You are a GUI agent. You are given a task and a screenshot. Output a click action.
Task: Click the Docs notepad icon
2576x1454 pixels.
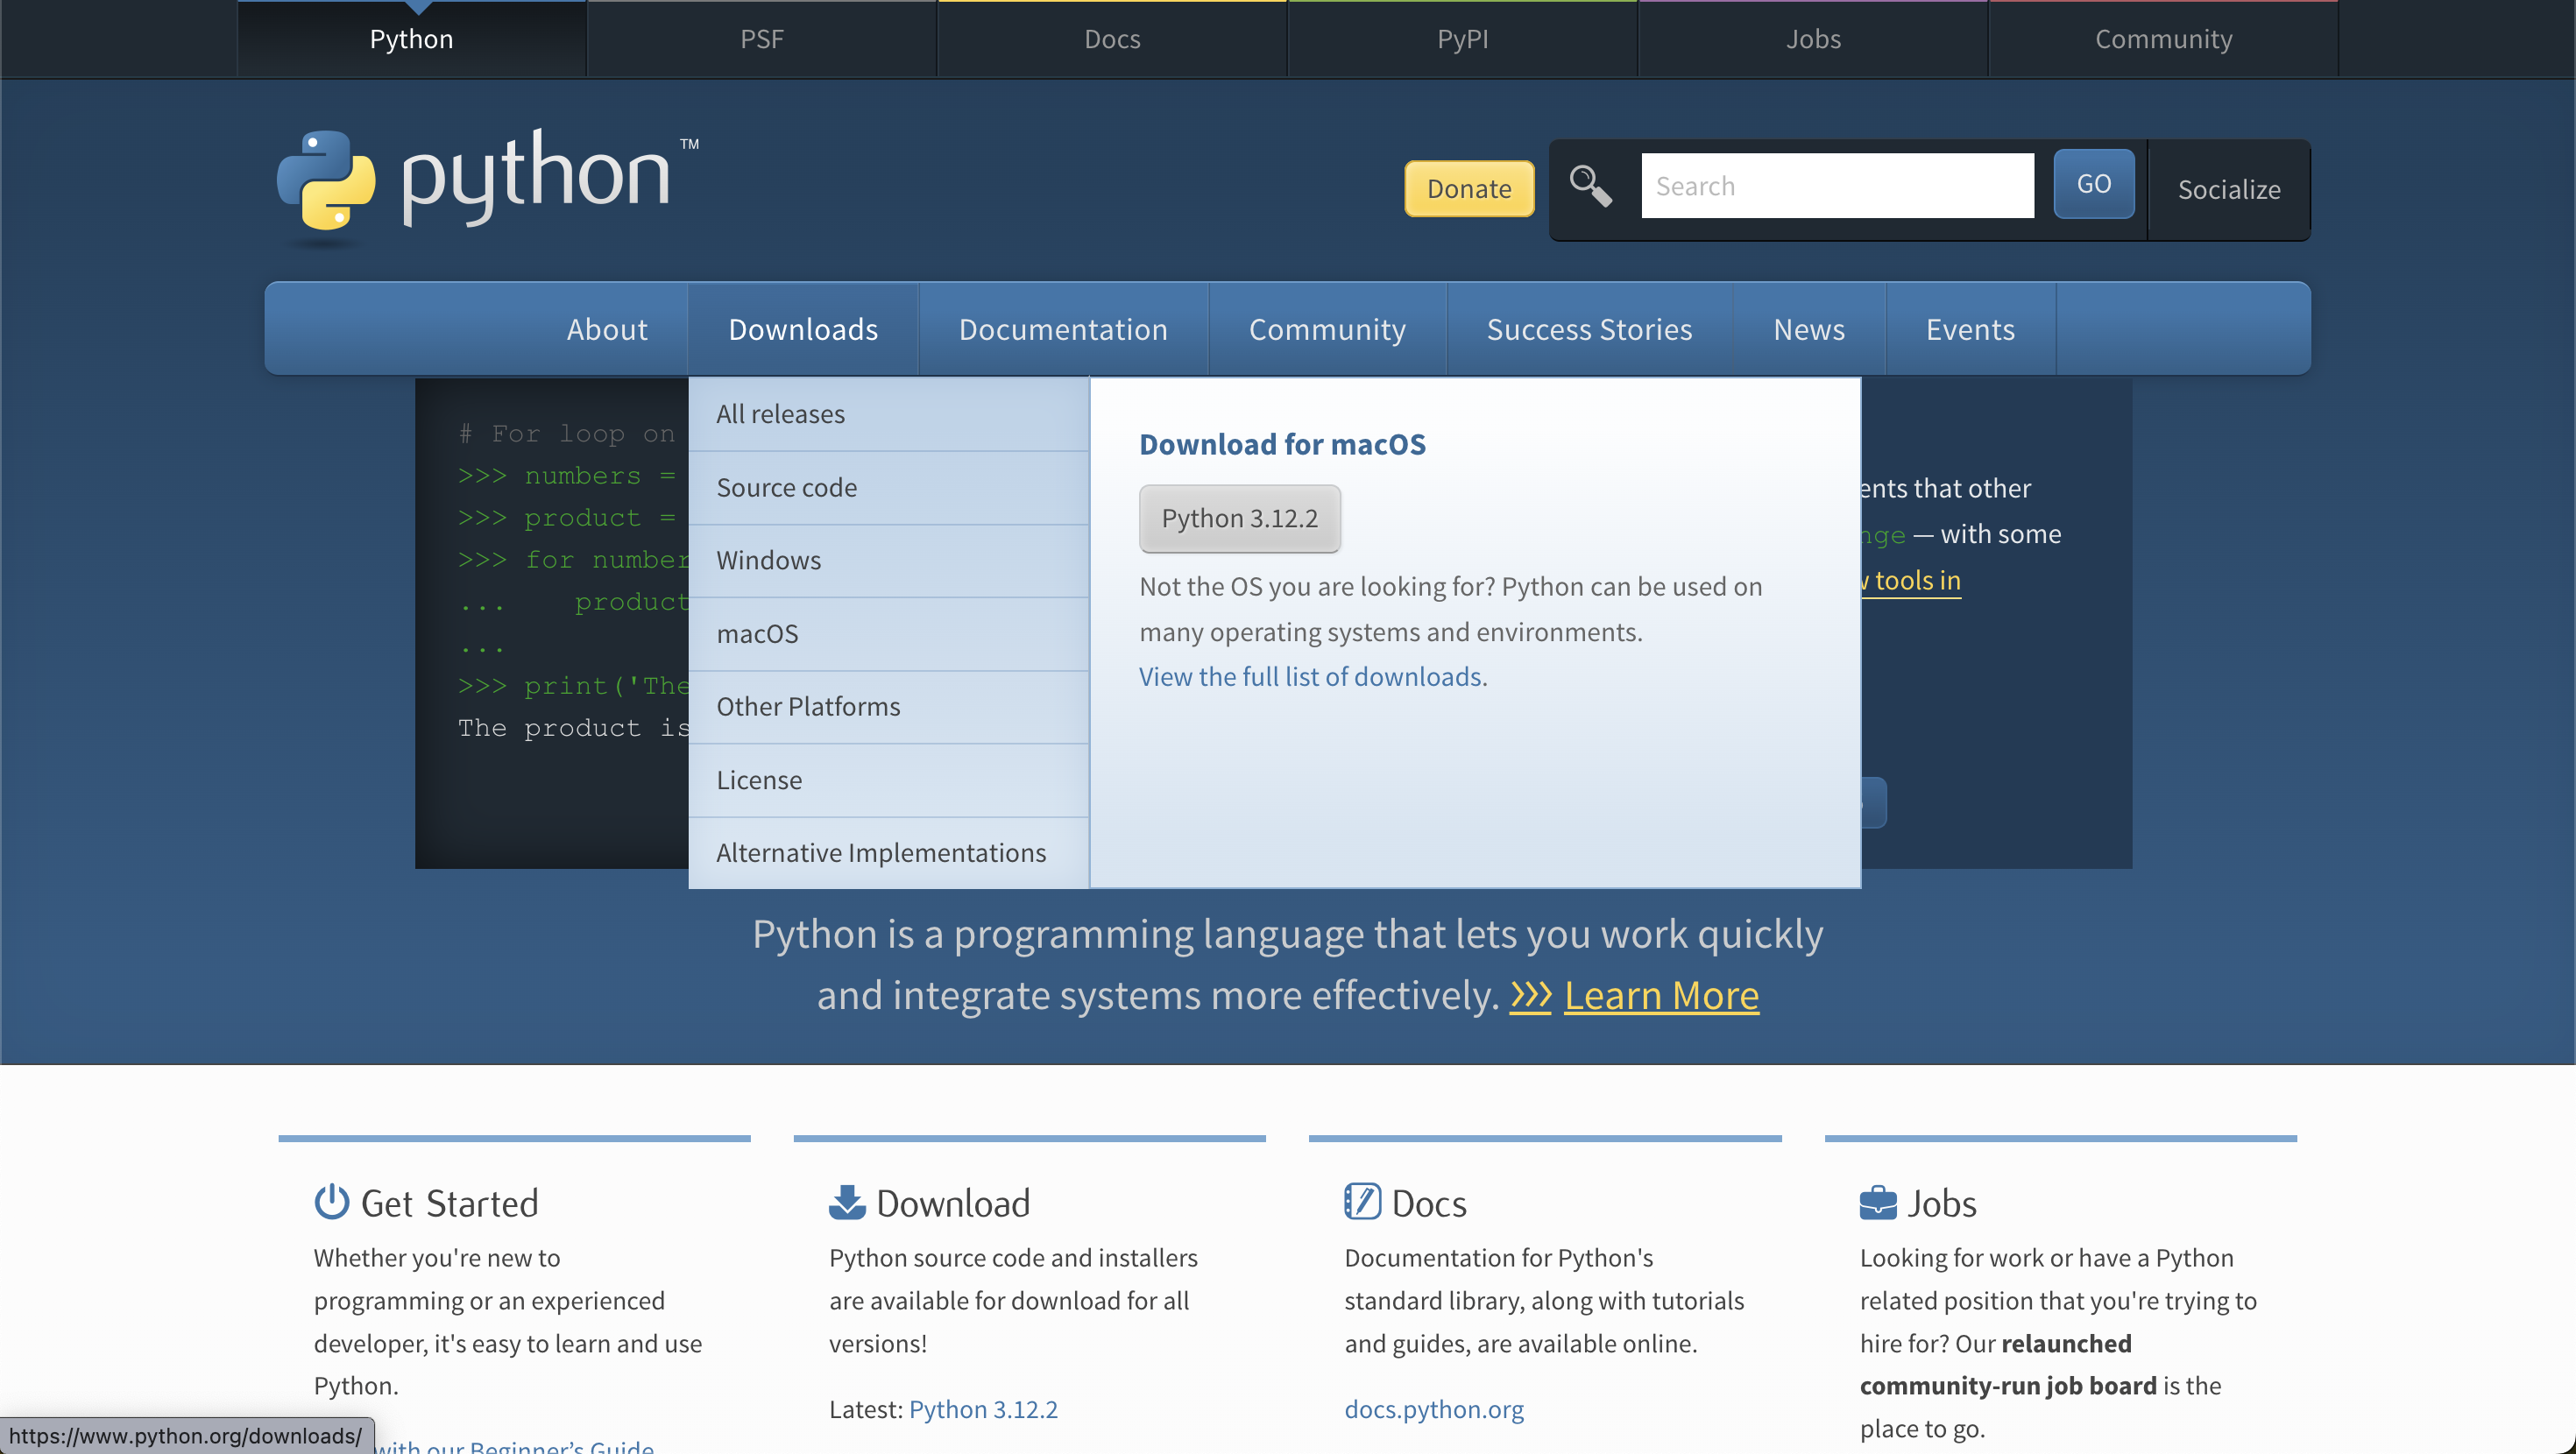(x=1362, y=1201)
